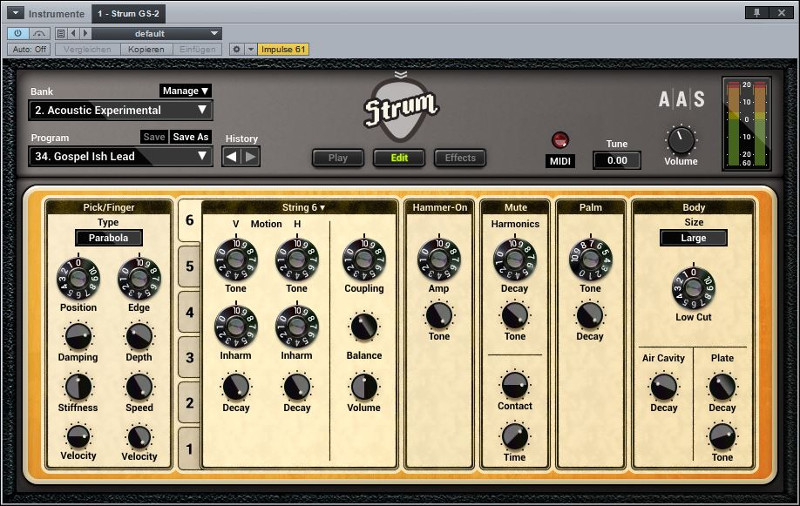The width and height of the screenshot is (800, 506).
Task: Select string tab 3
Action: tap(190, 357)
